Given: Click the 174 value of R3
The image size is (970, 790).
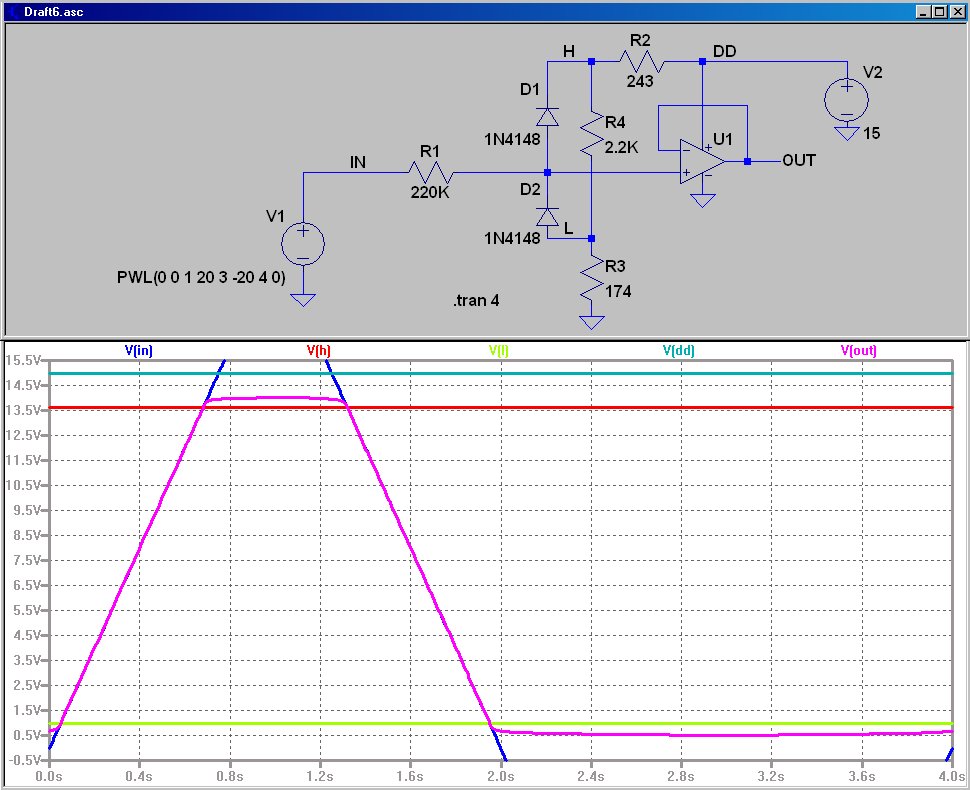Looking at the screenshot, I should coord(618,291).
